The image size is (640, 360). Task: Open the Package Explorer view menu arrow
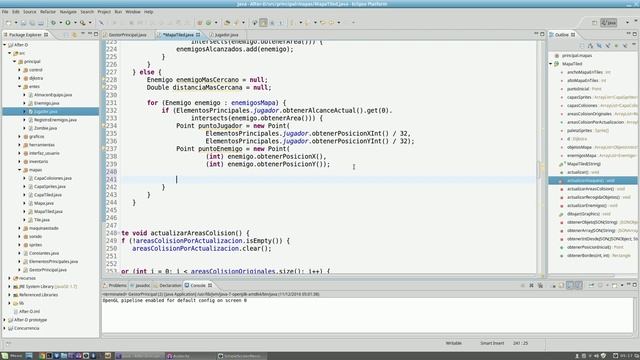[83, 34]
